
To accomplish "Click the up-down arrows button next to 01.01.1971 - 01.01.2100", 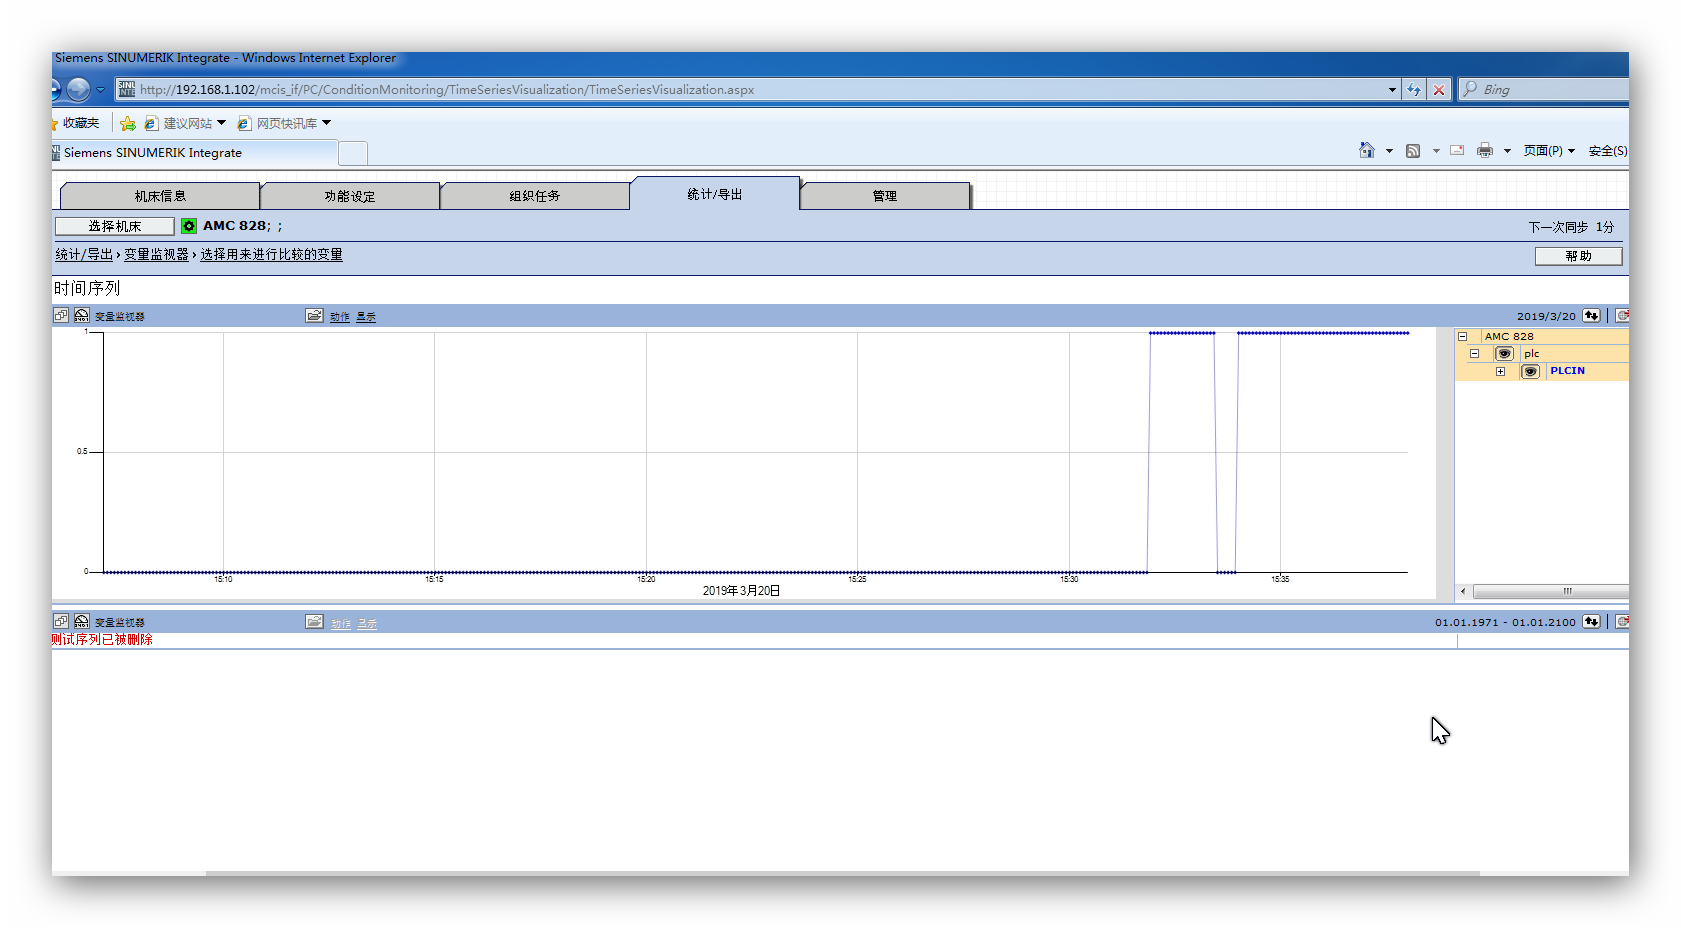I will pos(1591,621).
